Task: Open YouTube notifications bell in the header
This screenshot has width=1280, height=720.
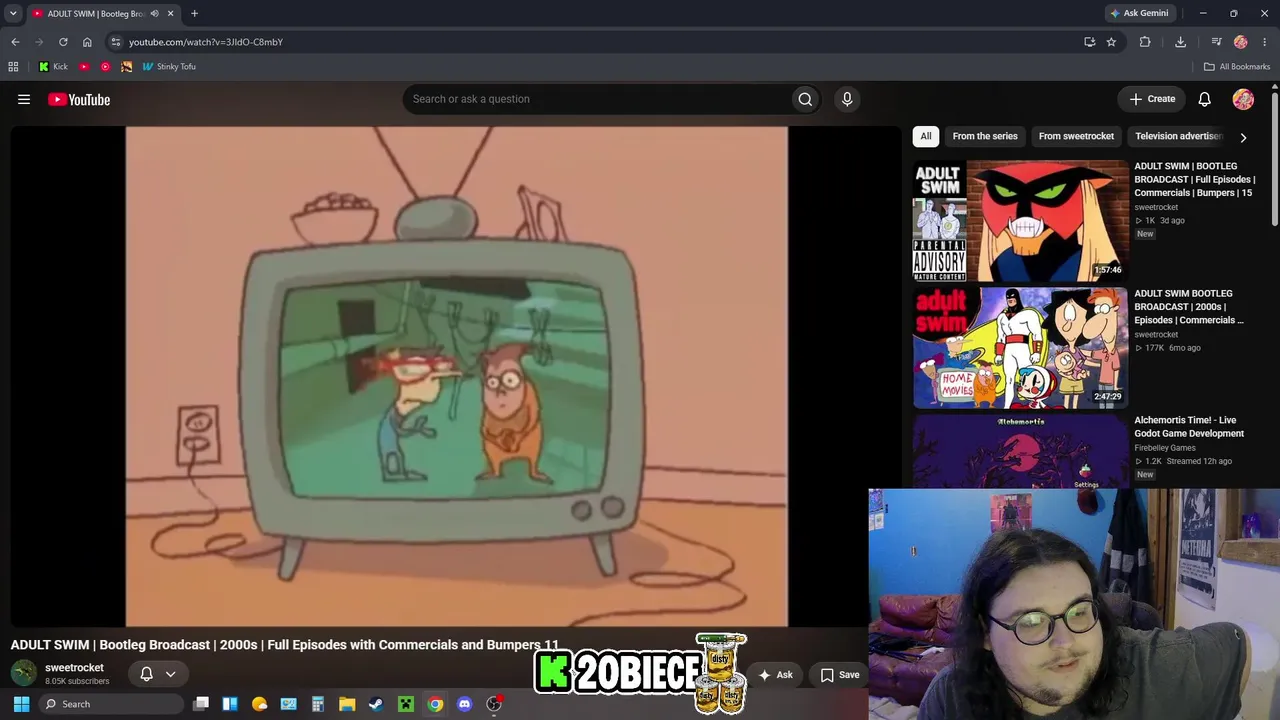Action: pos(1205,99)
